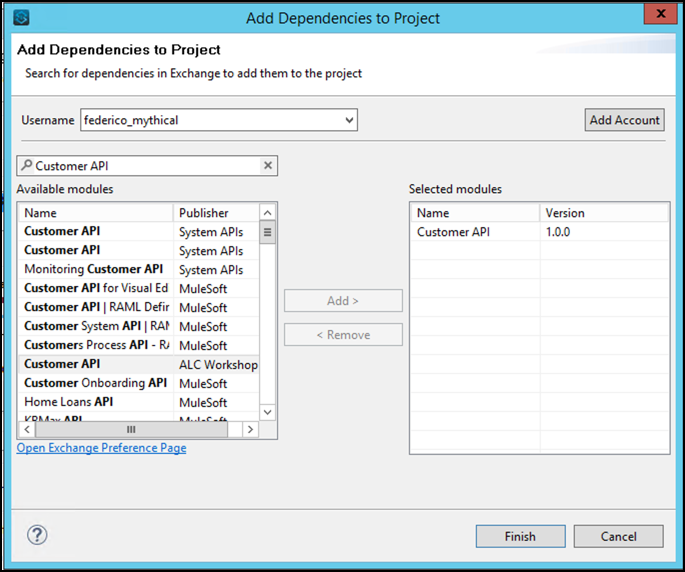The width and height of the screenshot is (685, 572).
Task: Select Home Loans API row
Action: click(x=139, y=402)
